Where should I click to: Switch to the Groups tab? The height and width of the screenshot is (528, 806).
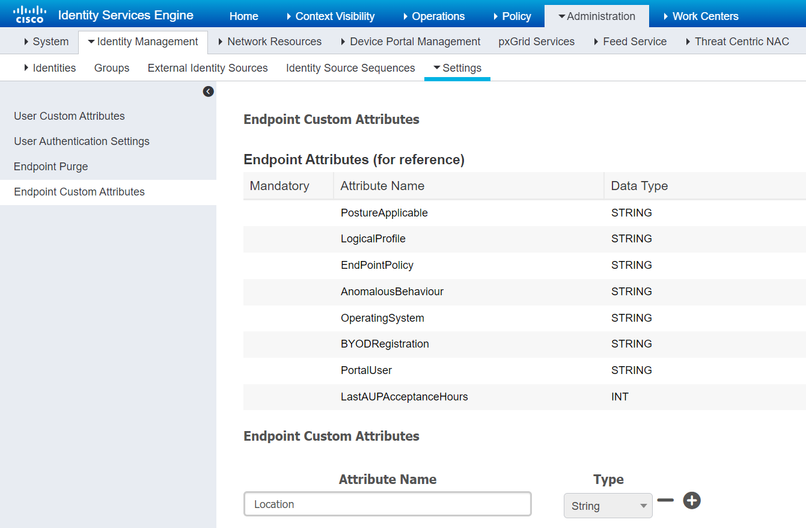(112, 68)
